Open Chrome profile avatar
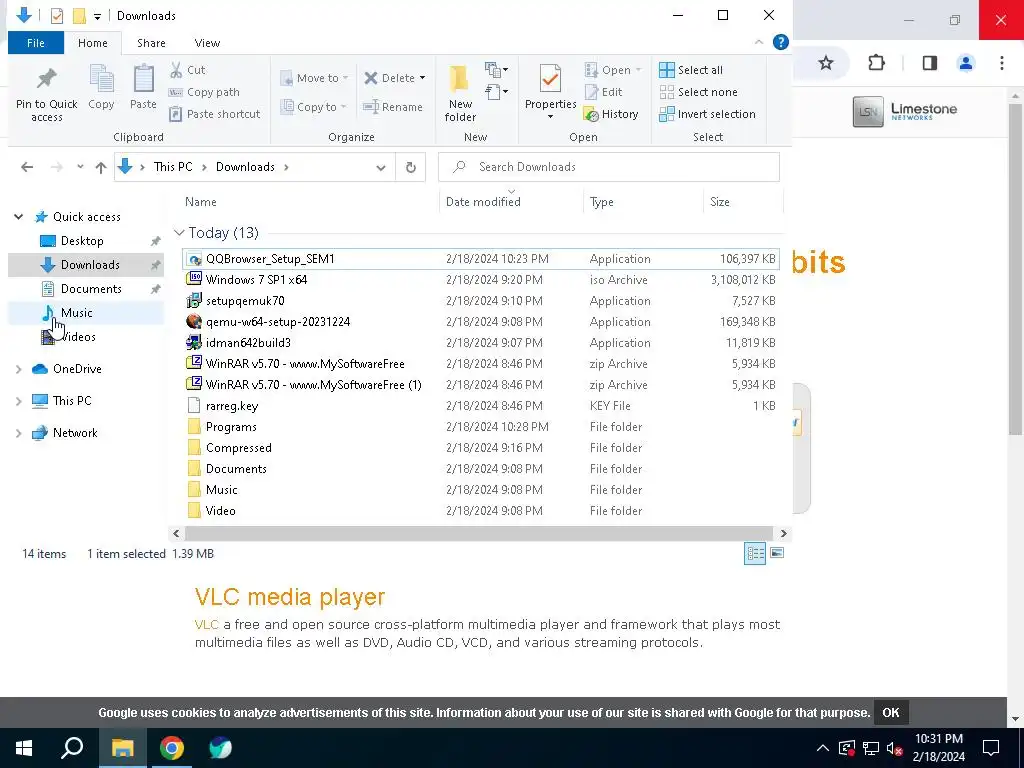 [x=966, y=63]
